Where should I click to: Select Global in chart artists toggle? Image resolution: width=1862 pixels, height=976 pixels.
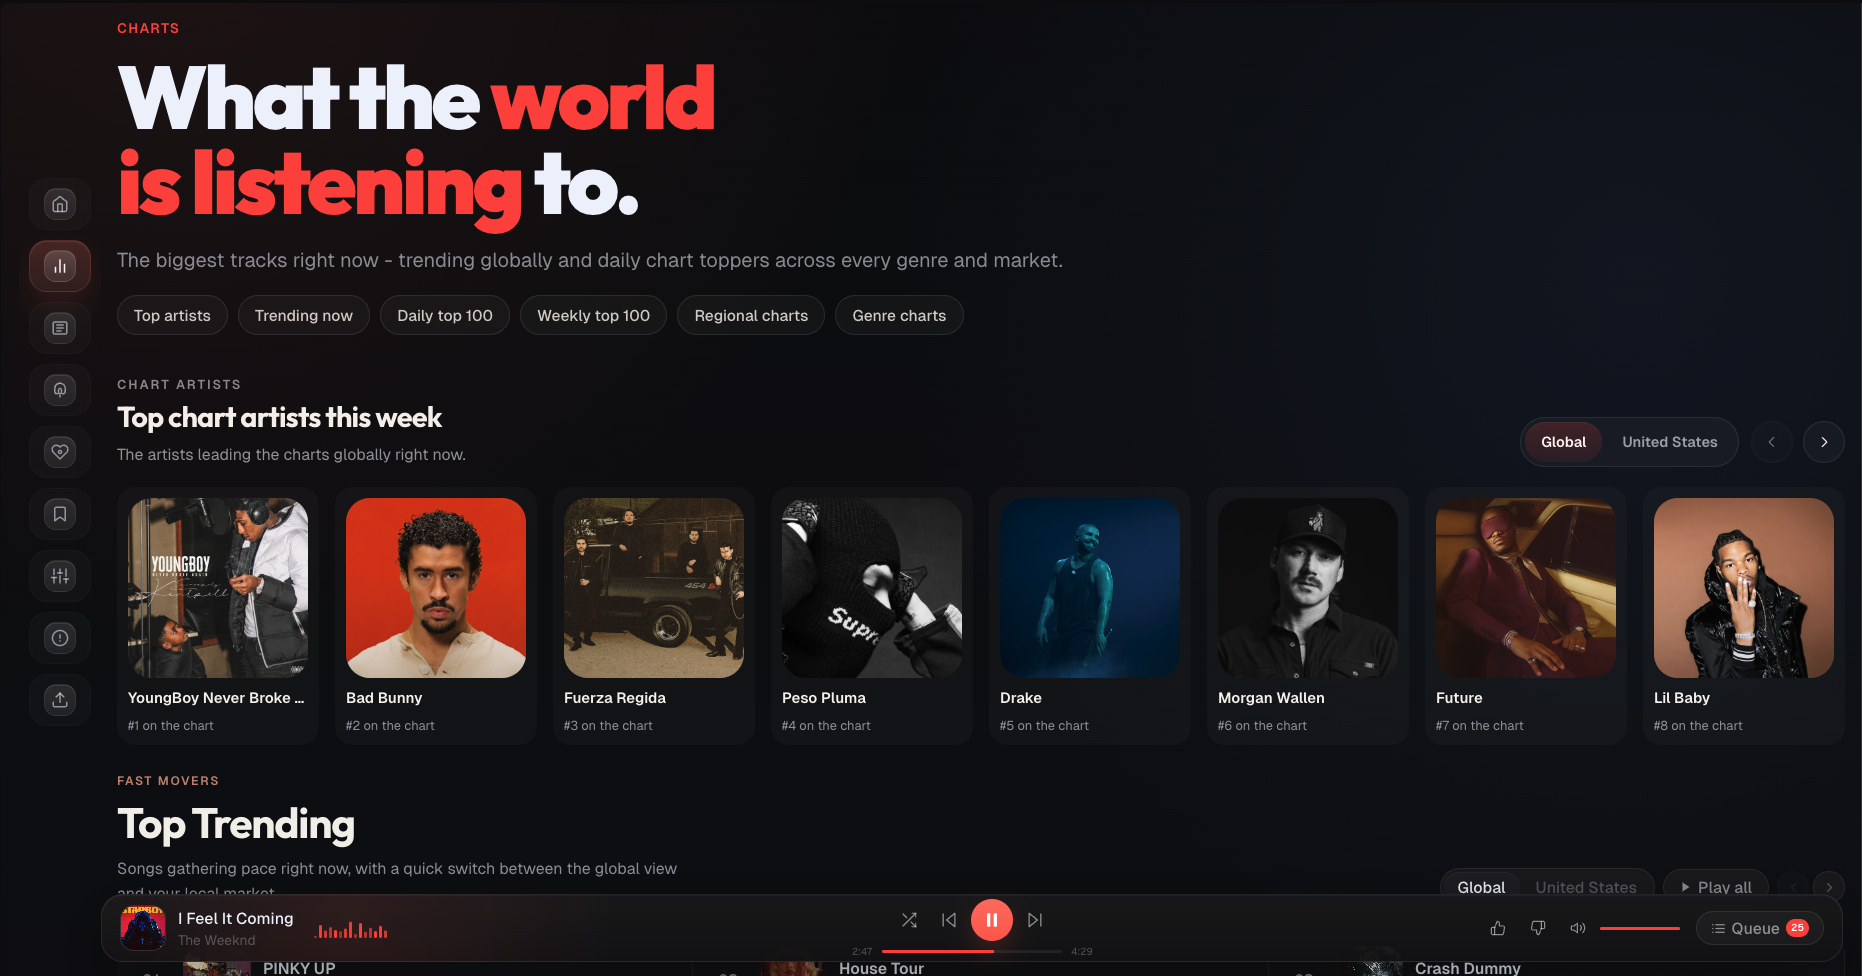[1563, 442]
